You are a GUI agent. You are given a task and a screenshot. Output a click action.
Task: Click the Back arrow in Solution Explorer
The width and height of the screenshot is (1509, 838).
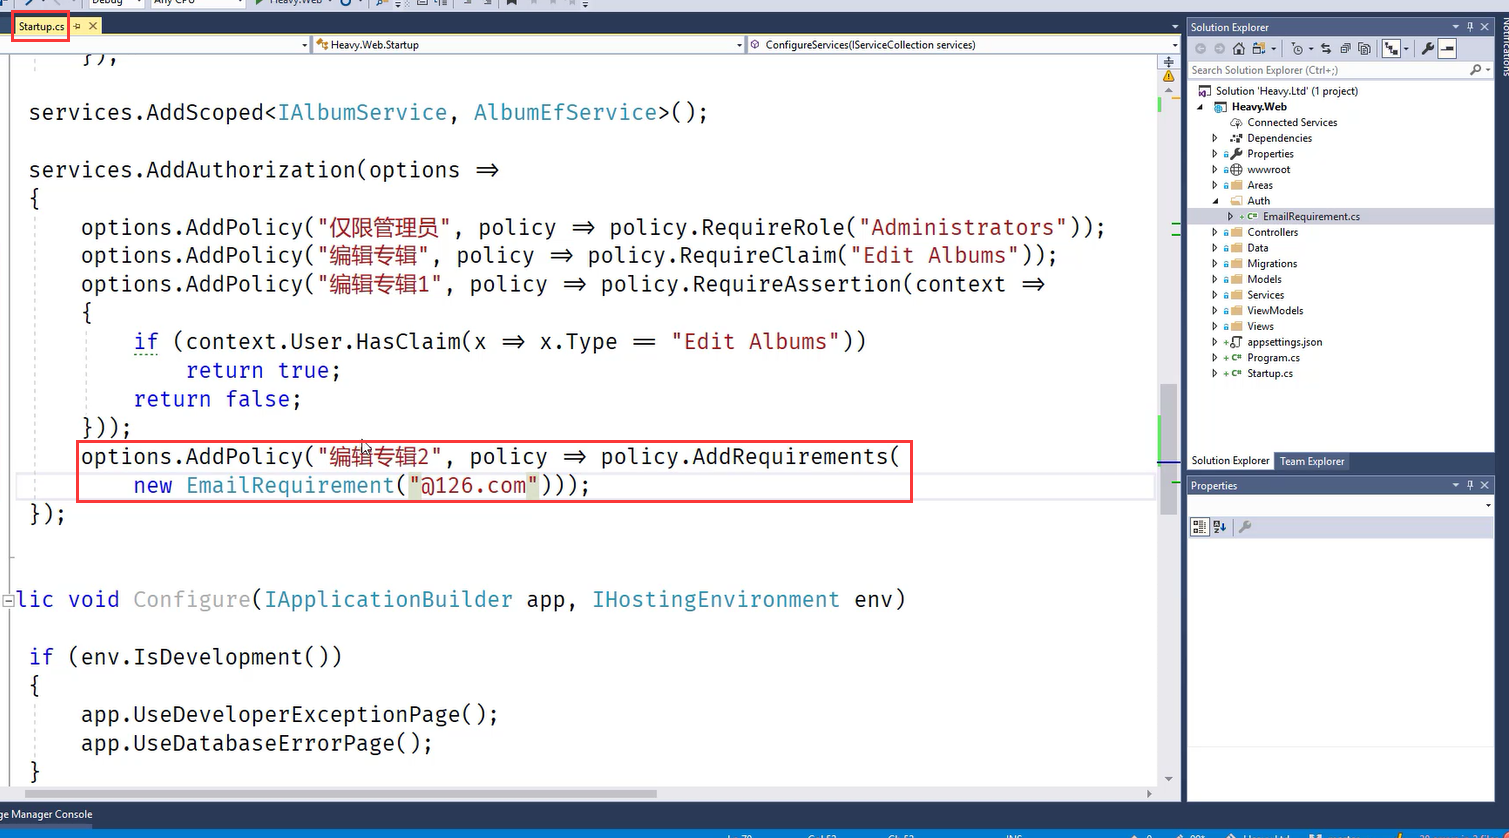(x=1200, y=48)
